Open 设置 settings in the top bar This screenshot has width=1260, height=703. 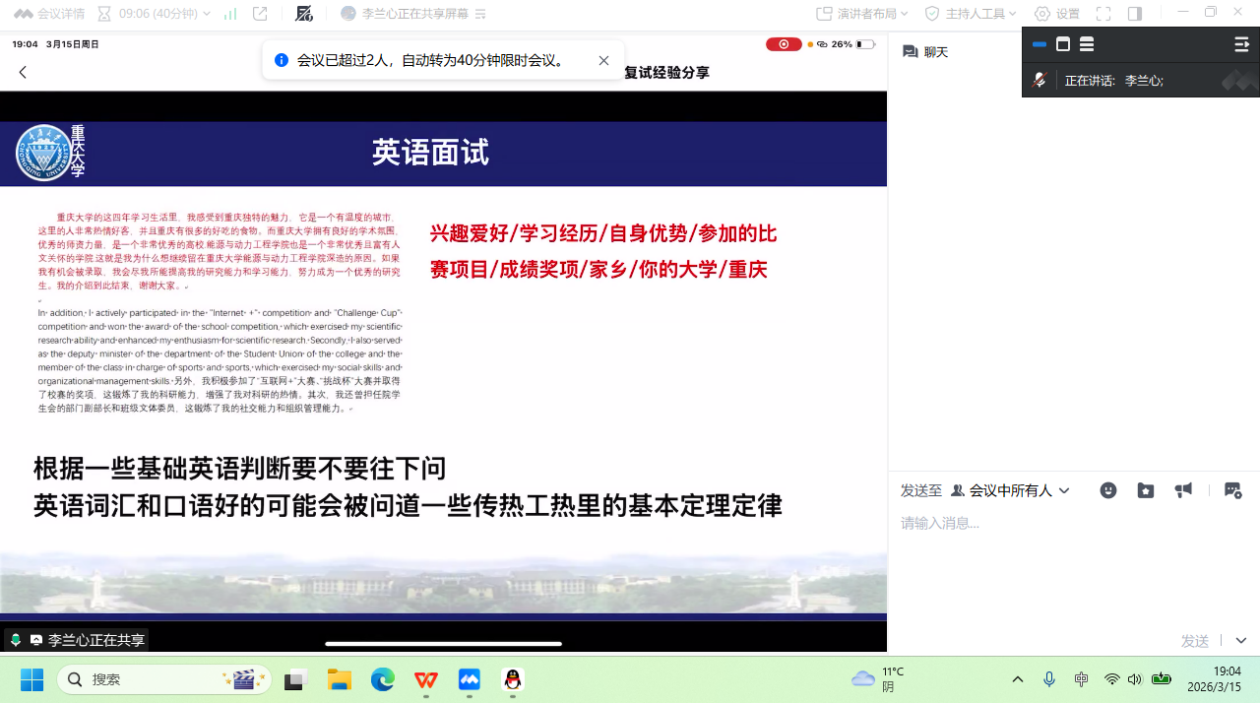click(x=1057, y=14)
